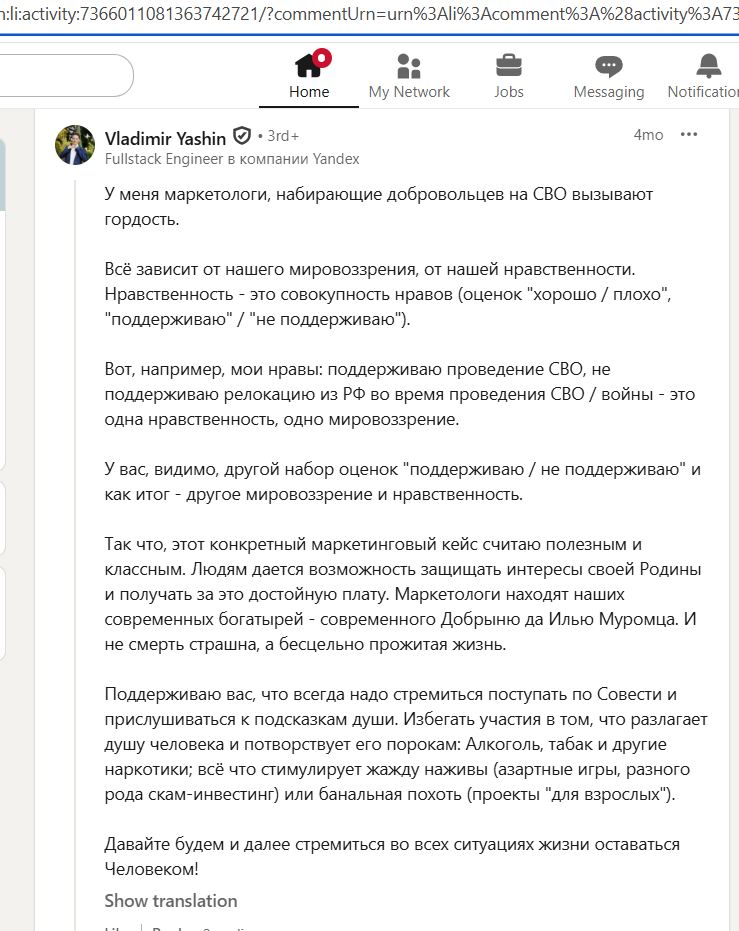This screenshot has height=931, width=739.
Task: Click the Fullstack Engineer headline text
Action: coord(232,159)
